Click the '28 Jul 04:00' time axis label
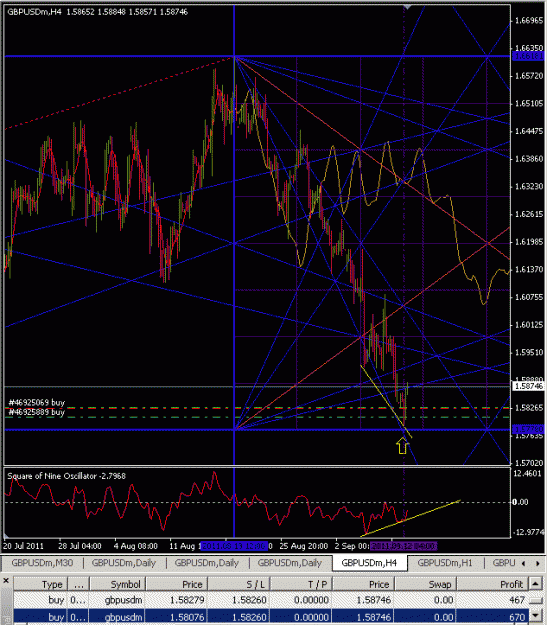 (x=80, y=546)
